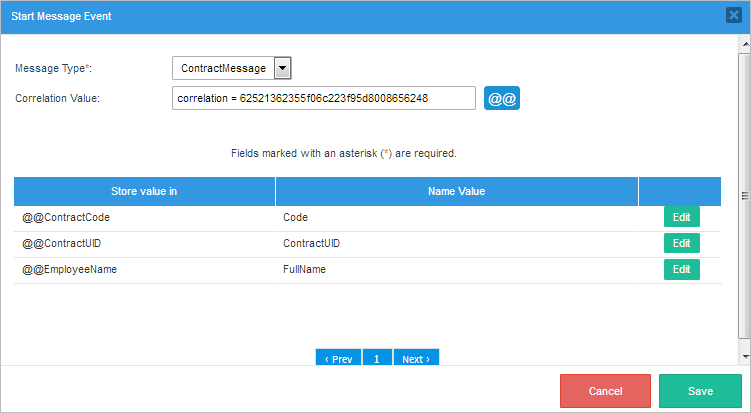Viewport: 751px width, 413px height.
Task: Select page 1 in pagination
Action: (x=376, y=358)
